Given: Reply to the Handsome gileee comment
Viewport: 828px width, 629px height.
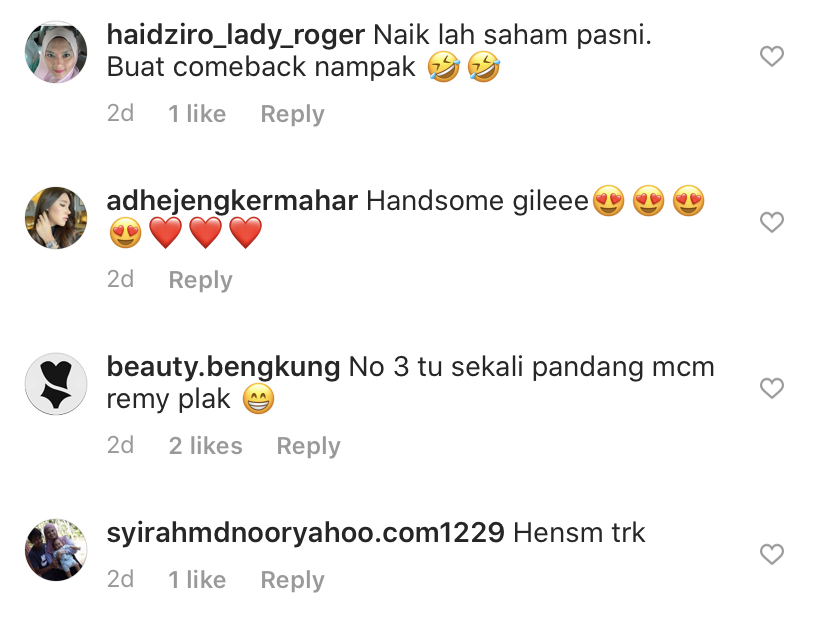Looking at the screenshot, I should click(201, 280).
